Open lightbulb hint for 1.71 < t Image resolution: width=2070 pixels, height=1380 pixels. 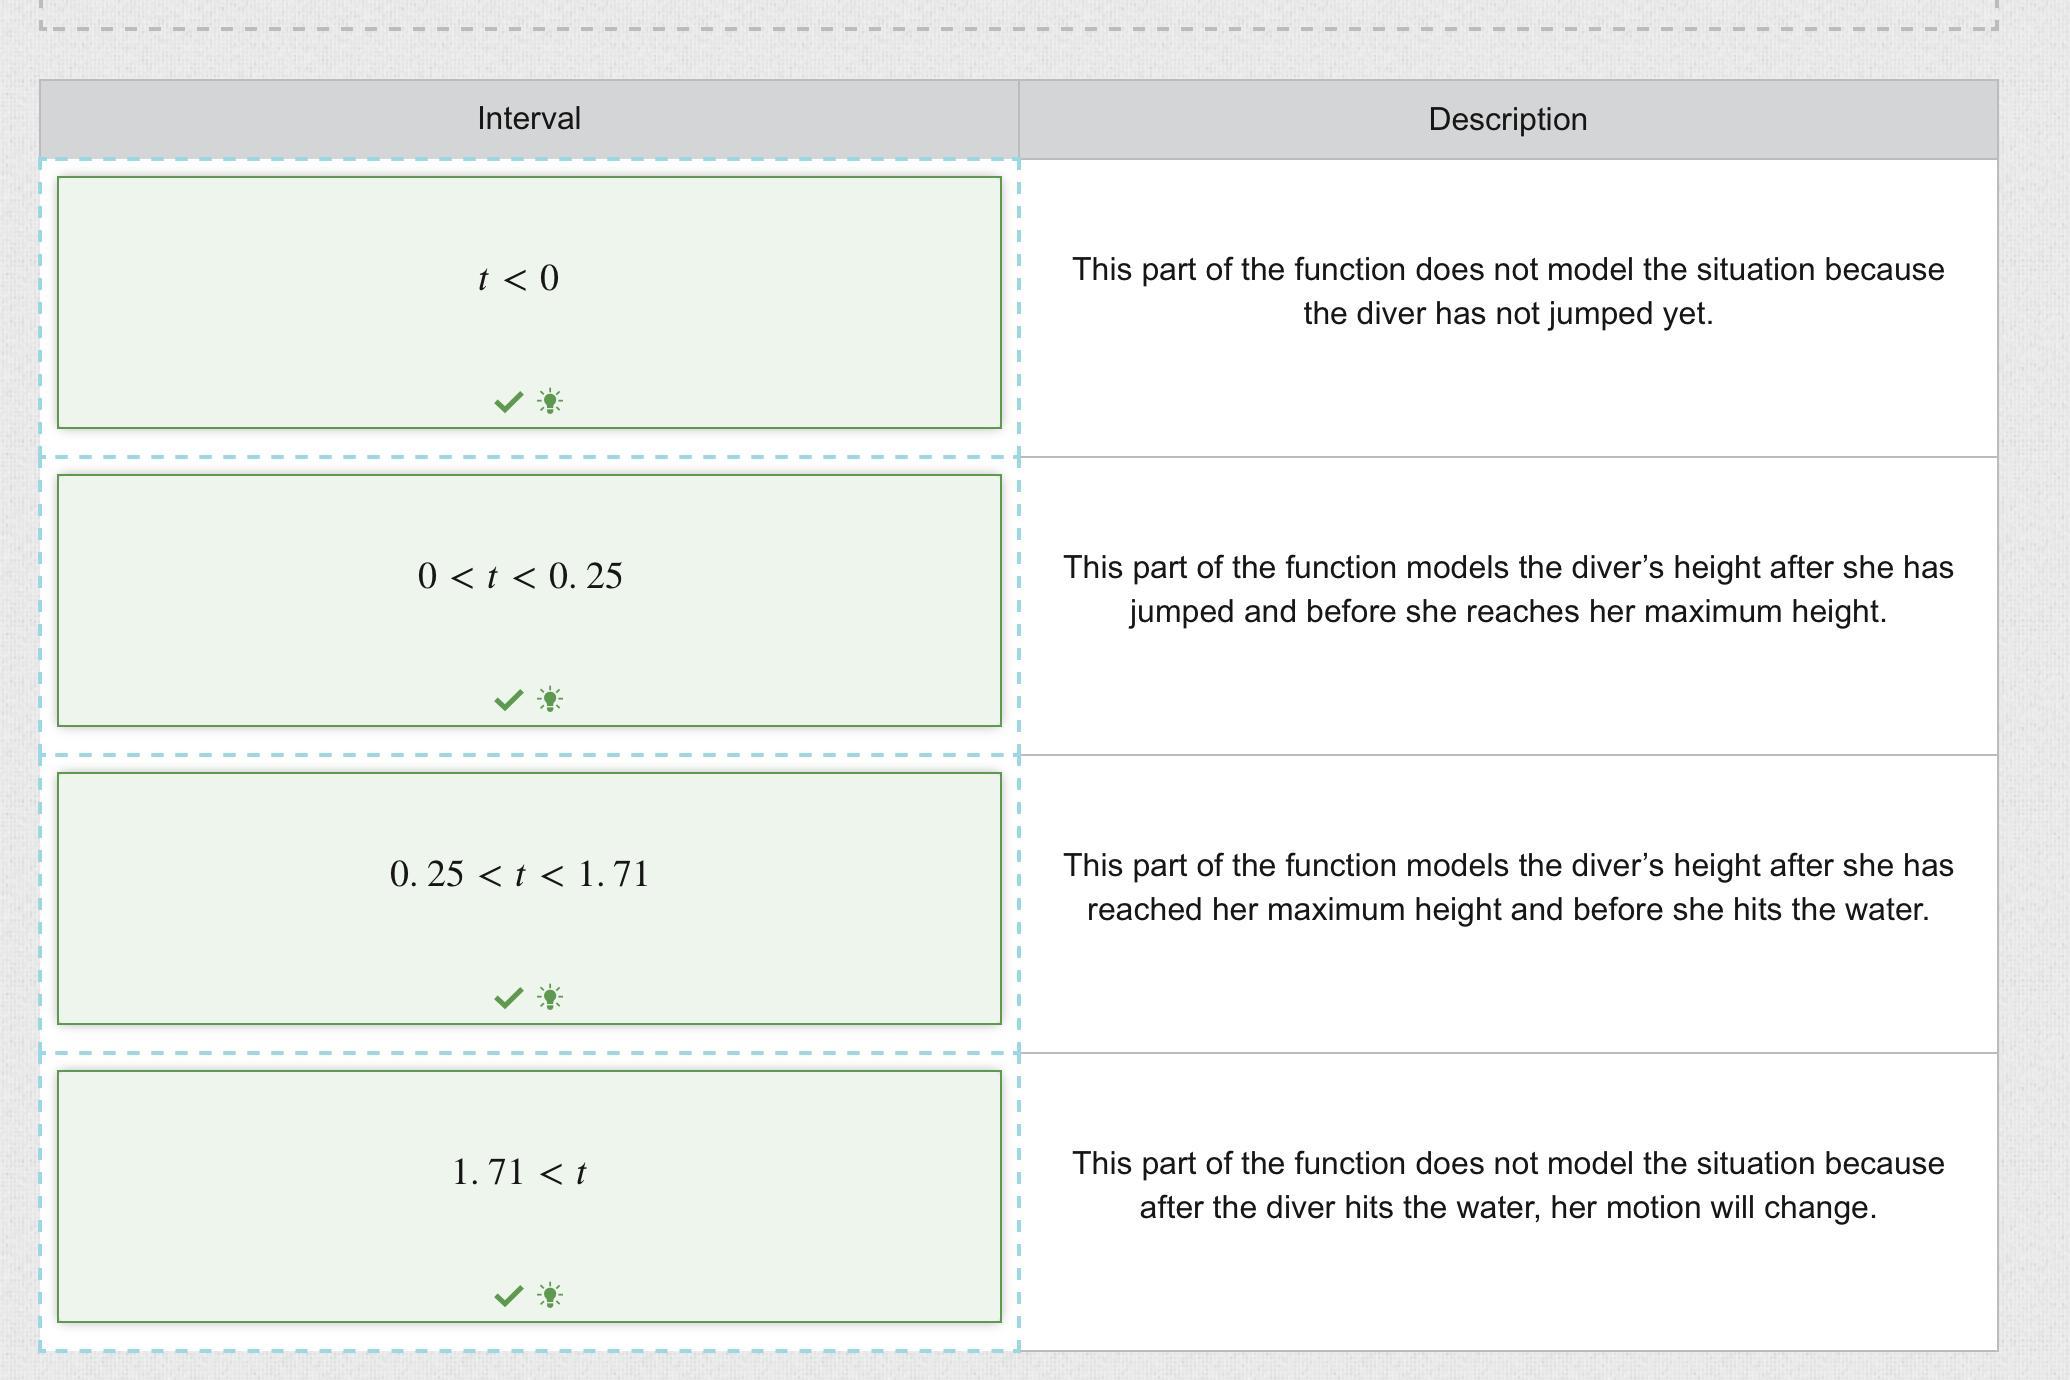point(550,1296)
